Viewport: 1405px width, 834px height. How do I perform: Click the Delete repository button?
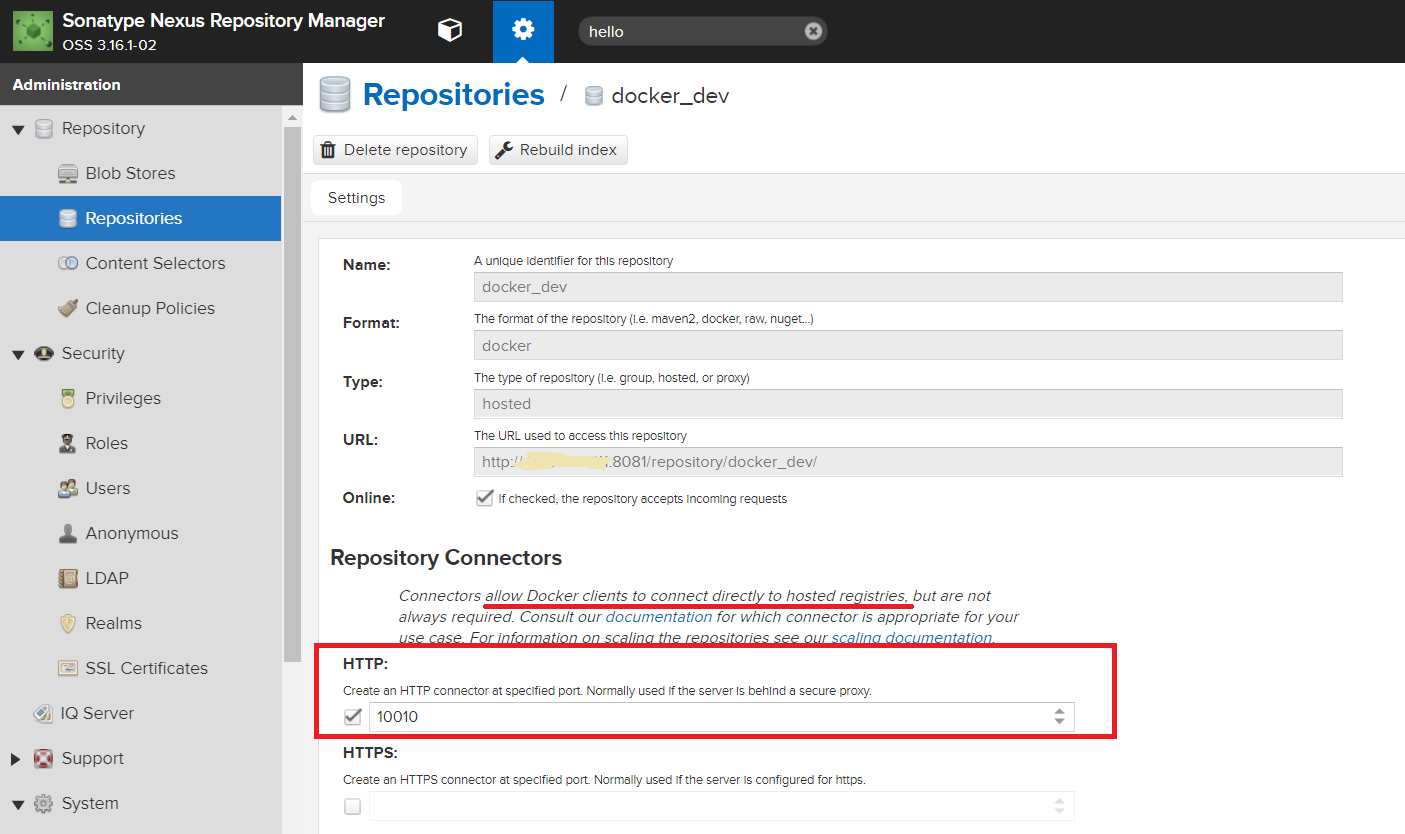point(395,150)
